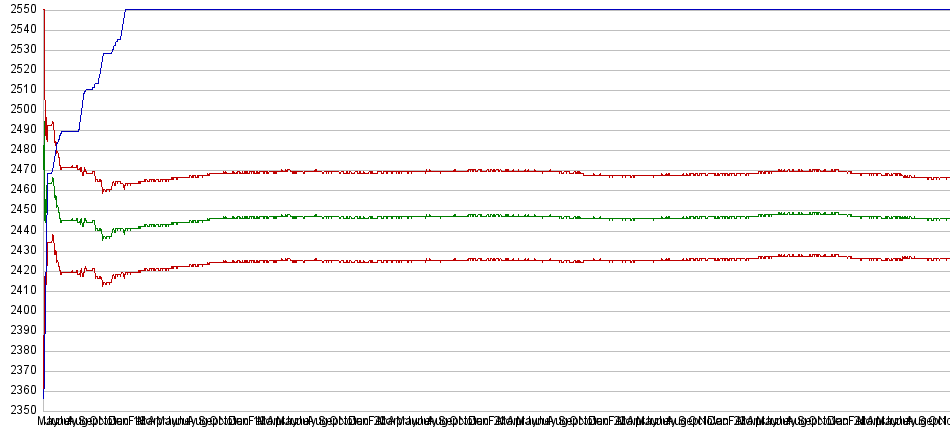Click the 2350 label at the axis bottom

[21, 410]
